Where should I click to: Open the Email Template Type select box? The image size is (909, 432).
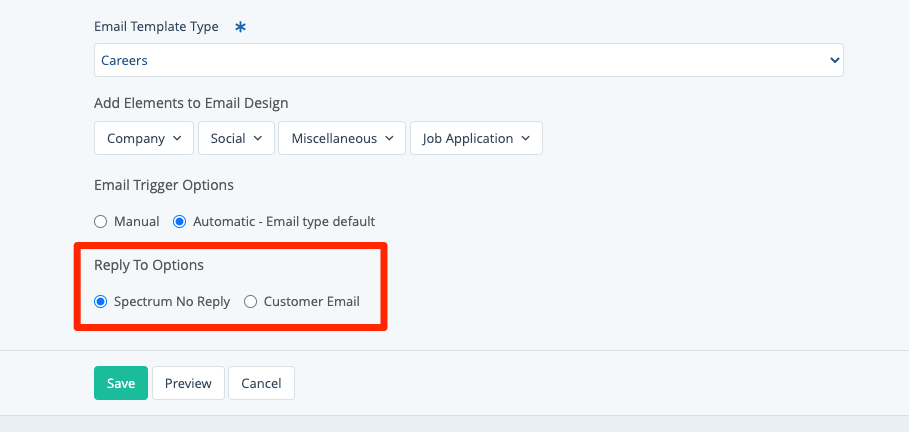pyautogui.click(x=468, y=60)
